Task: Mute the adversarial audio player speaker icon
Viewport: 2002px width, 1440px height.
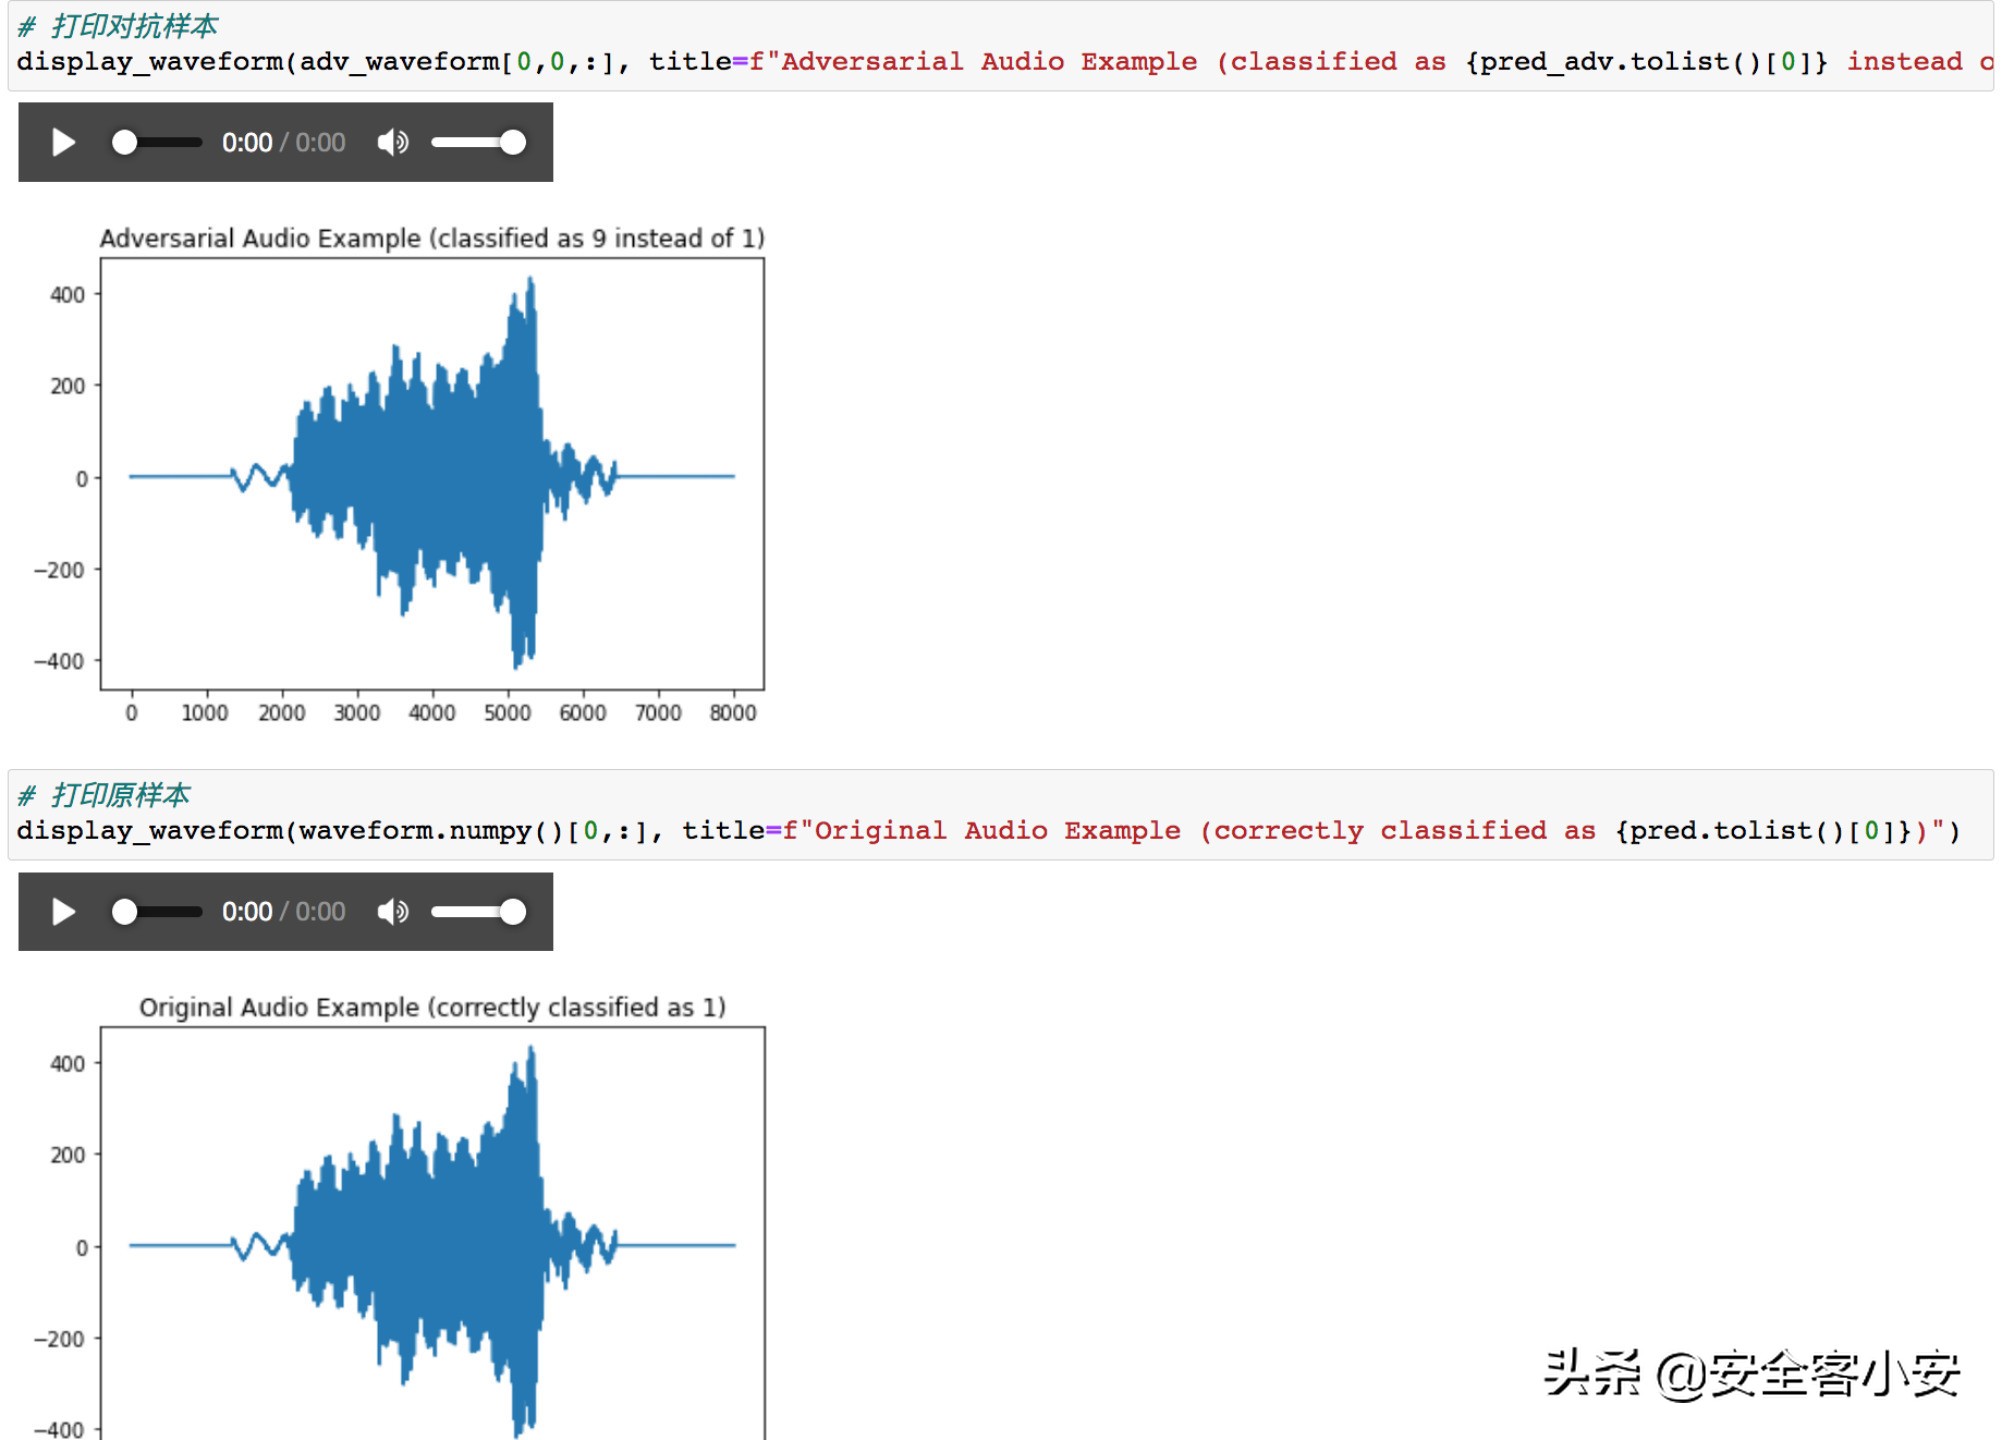Action: [x=393, y=143]
